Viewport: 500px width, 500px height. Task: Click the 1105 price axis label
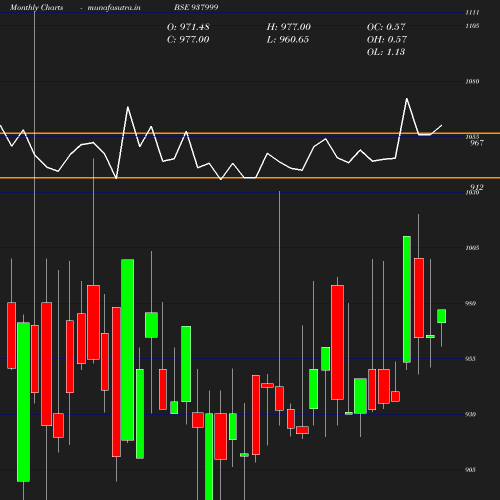[x=472, y=26]
